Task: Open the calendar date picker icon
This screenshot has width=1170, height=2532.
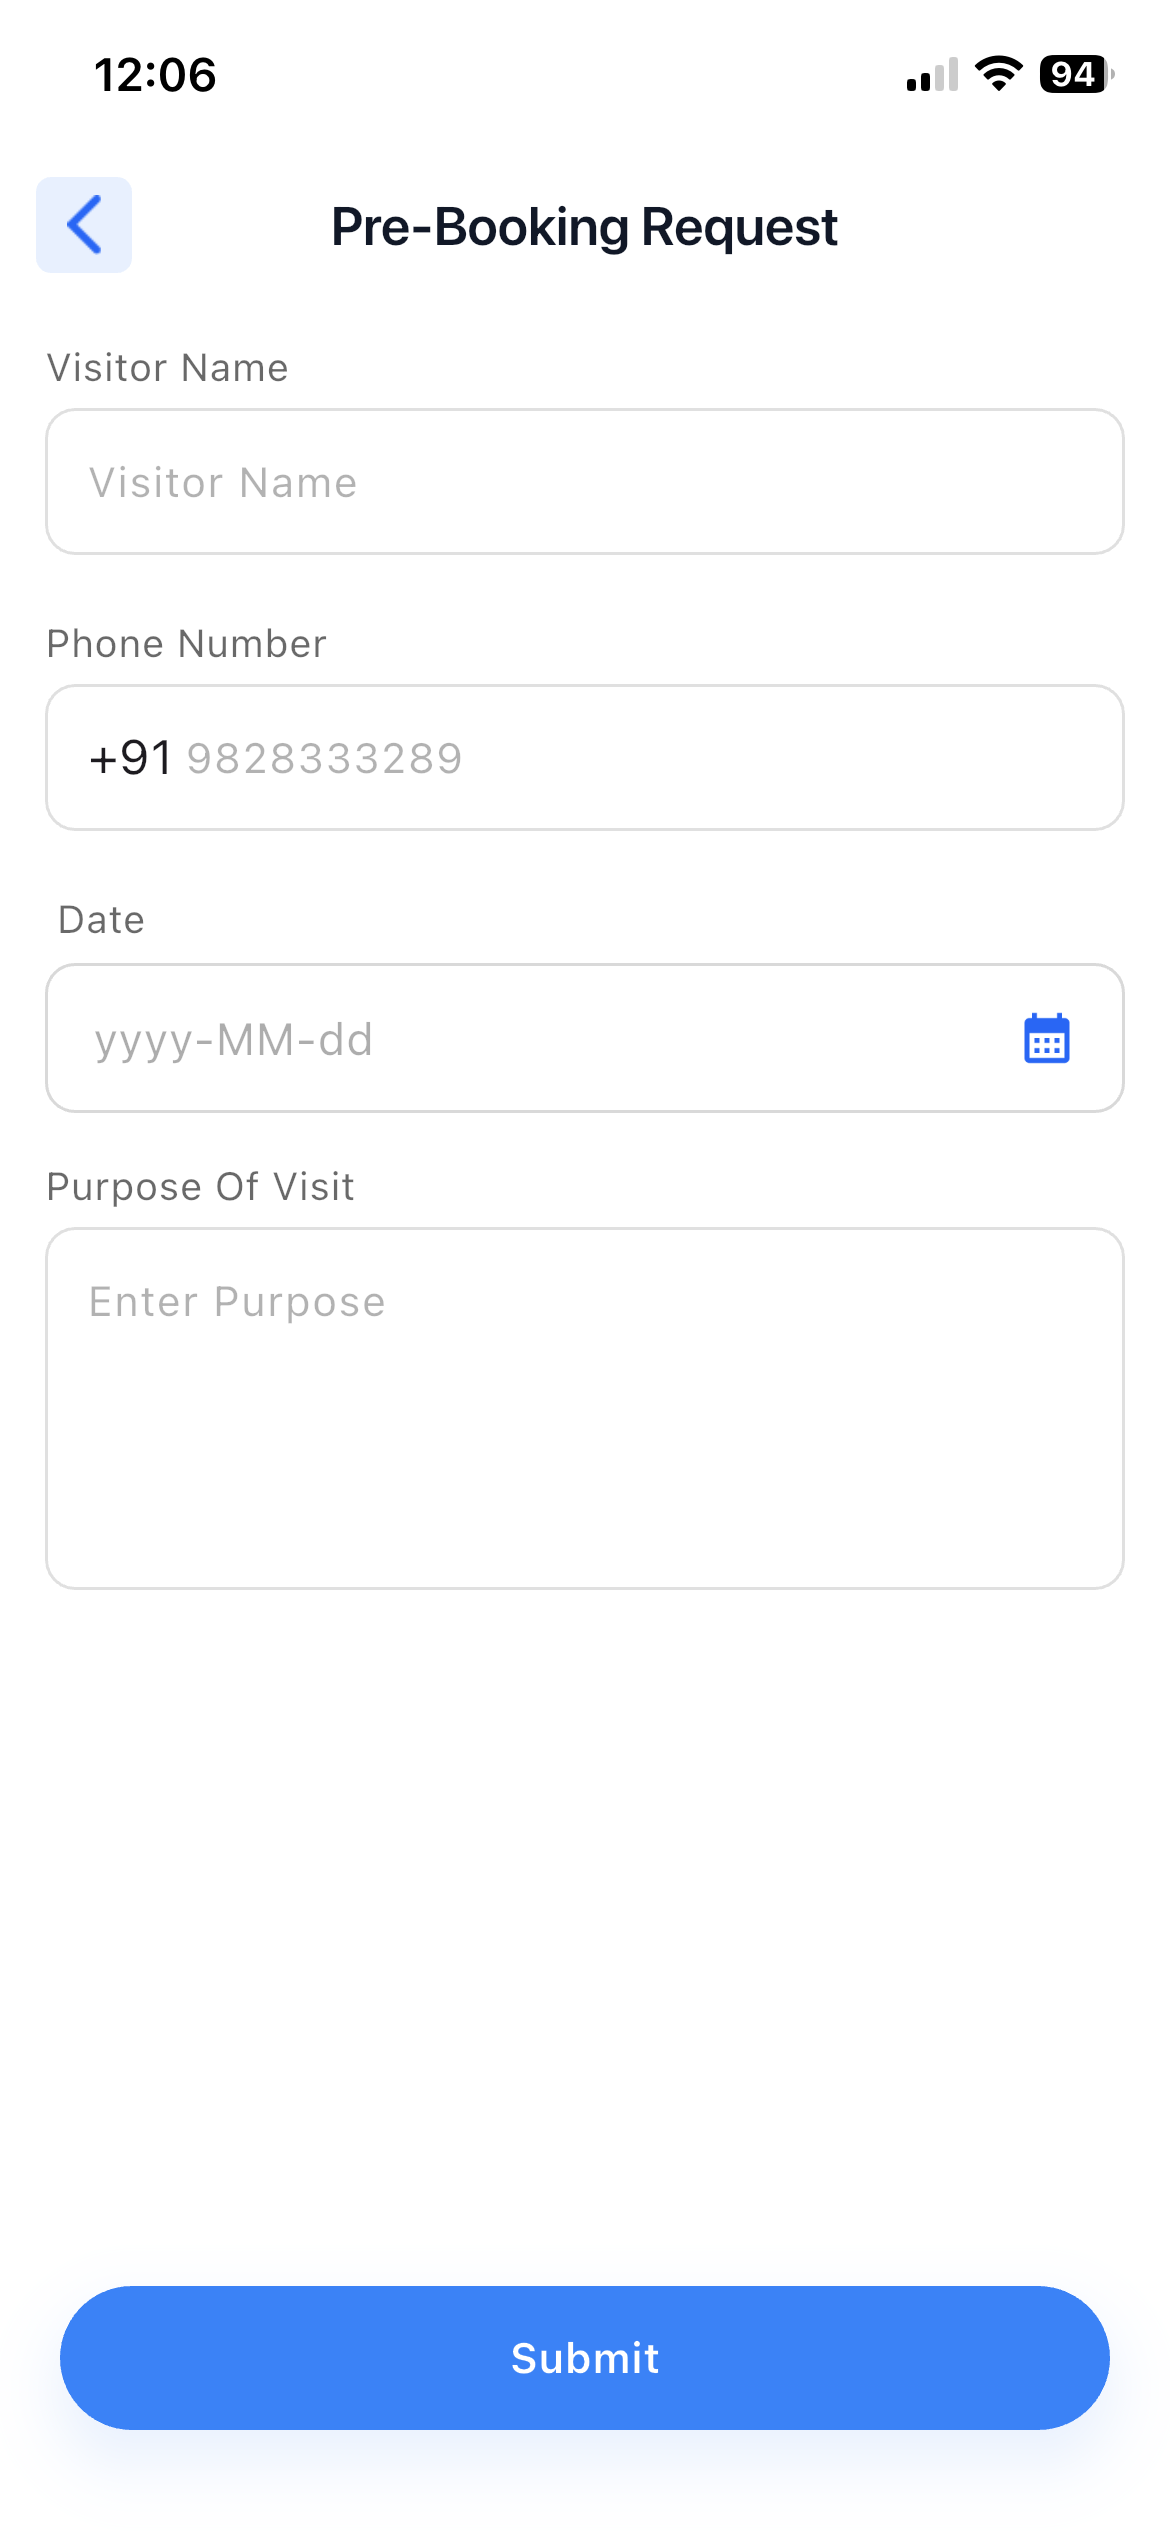Action: [1046, 1039]
